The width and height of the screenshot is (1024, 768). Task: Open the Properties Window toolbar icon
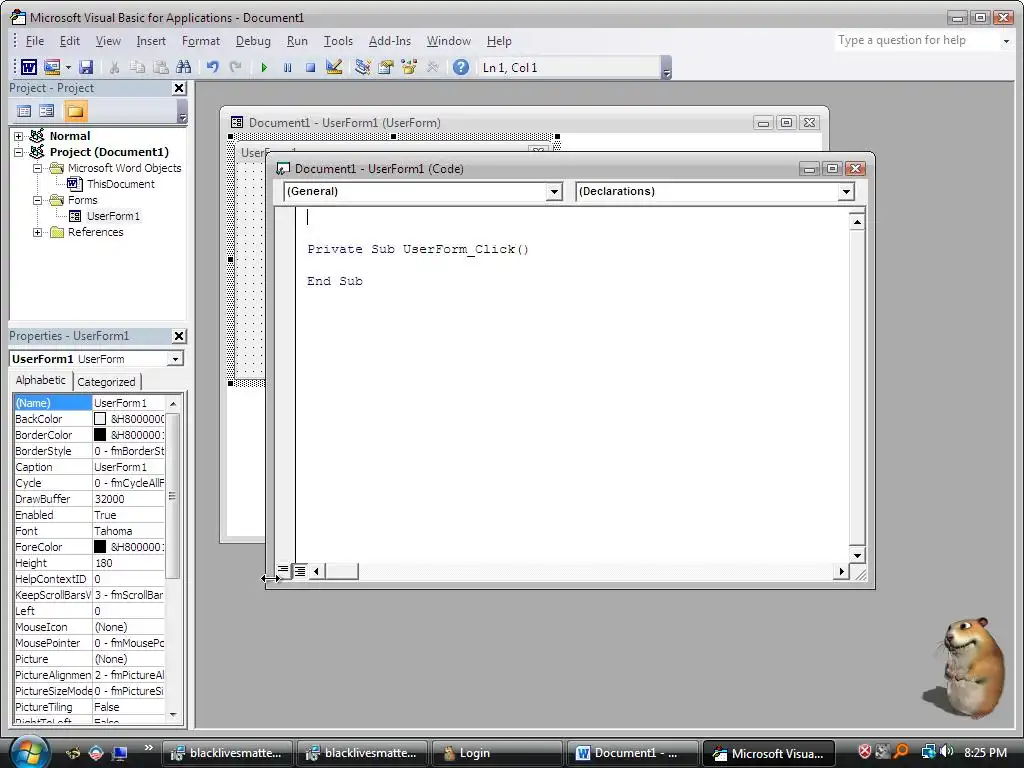pyautogui.click(x=386, y=67)
